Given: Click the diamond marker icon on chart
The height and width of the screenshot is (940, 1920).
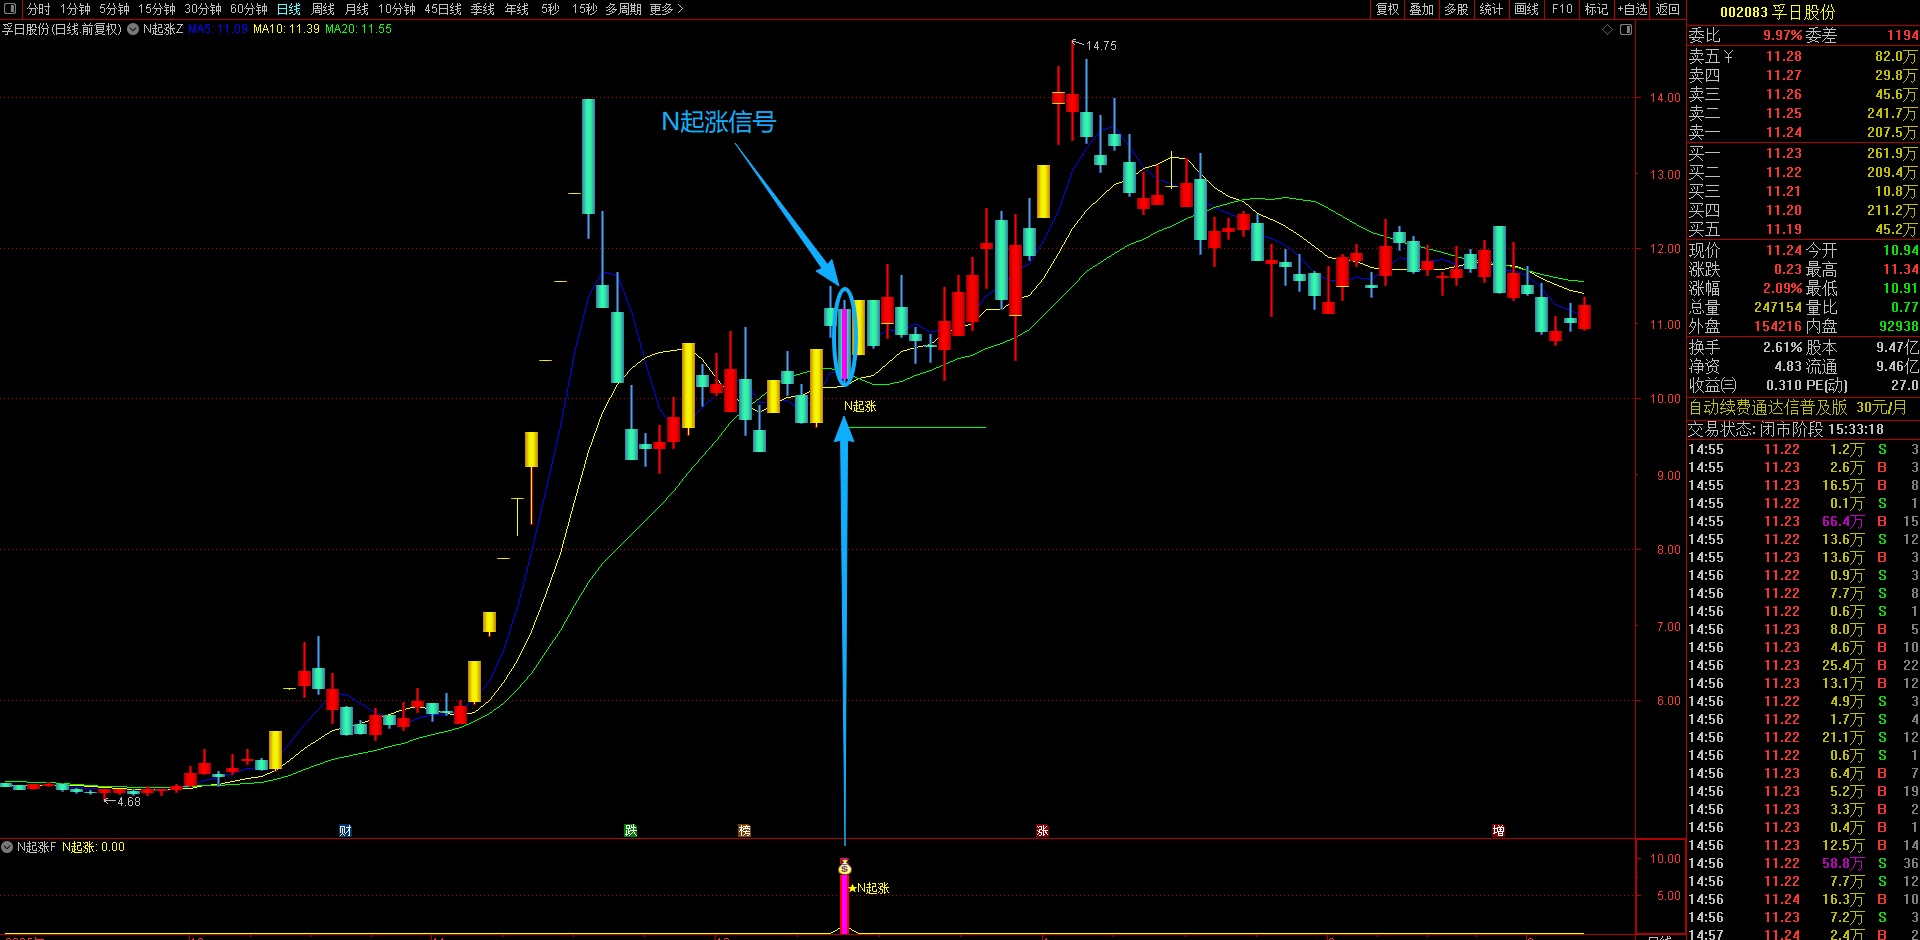Looking at the screenshot, I should pyautogui.click(x=1608, y=29).
